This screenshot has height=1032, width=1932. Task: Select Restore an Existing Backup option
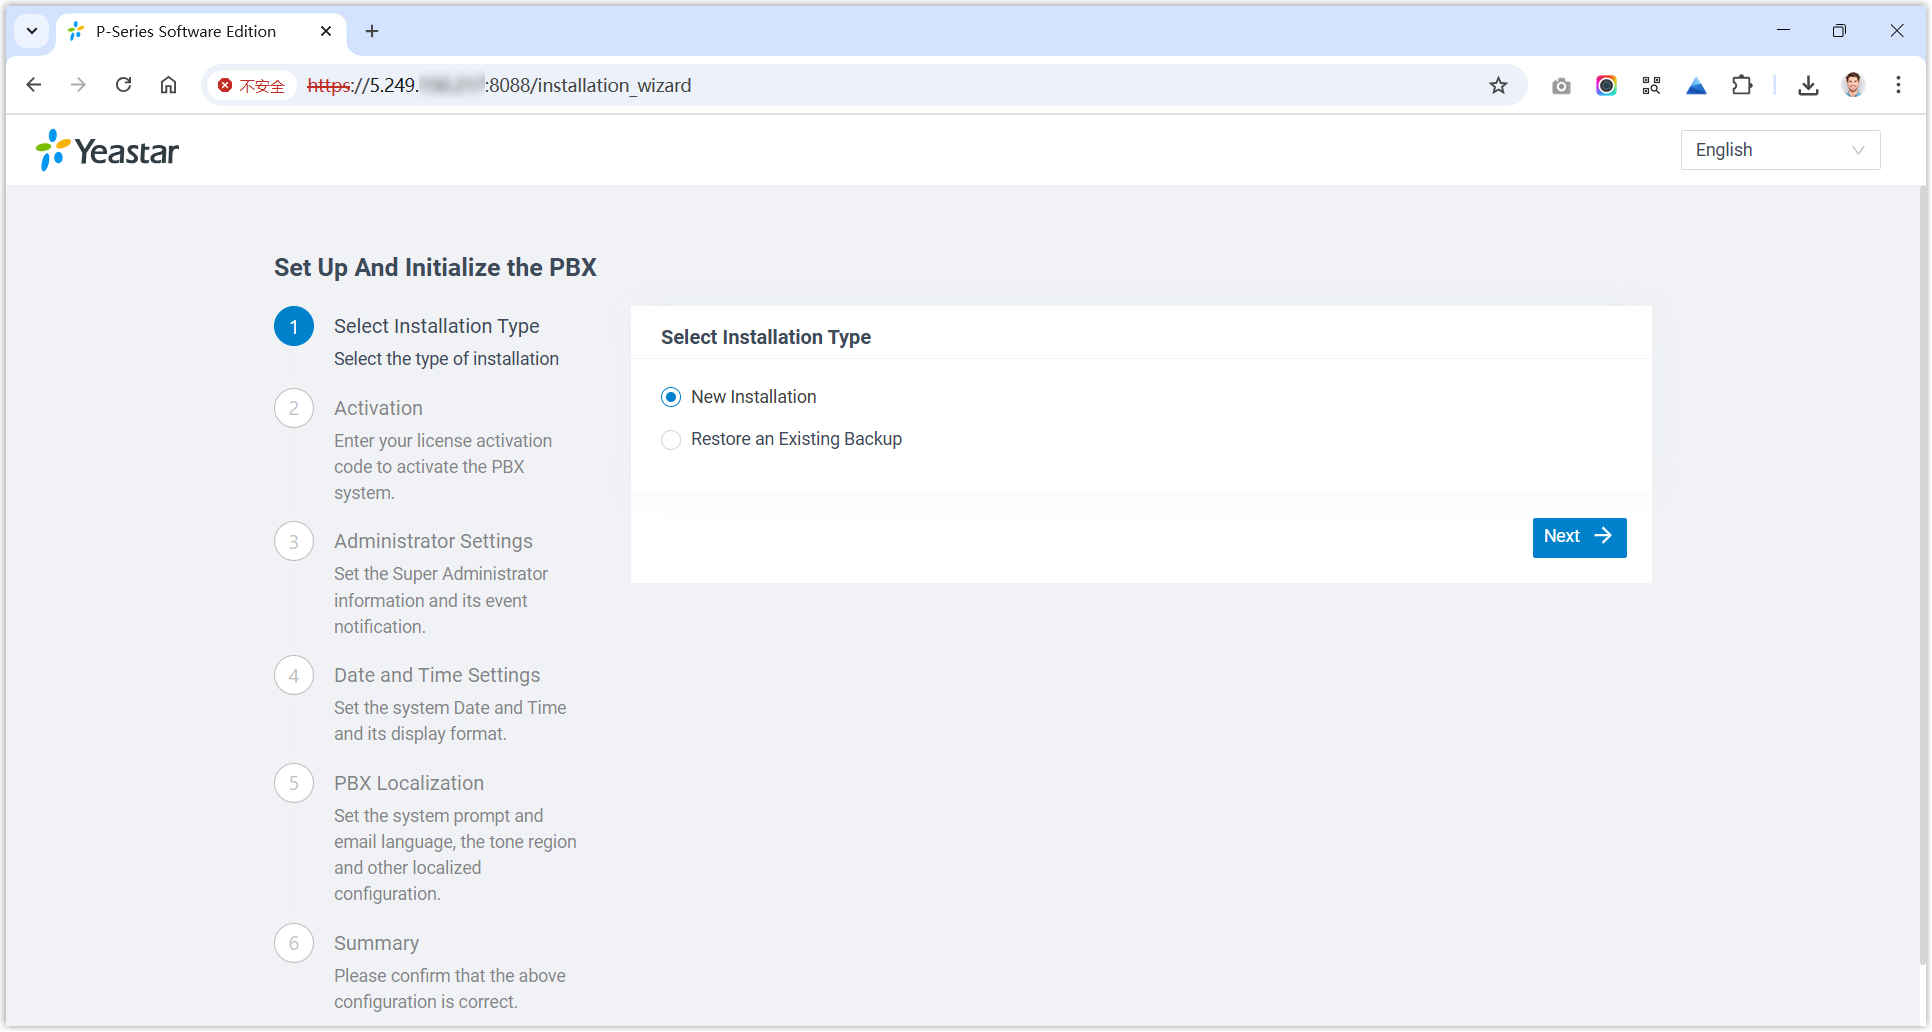click(x=671, y=440)
